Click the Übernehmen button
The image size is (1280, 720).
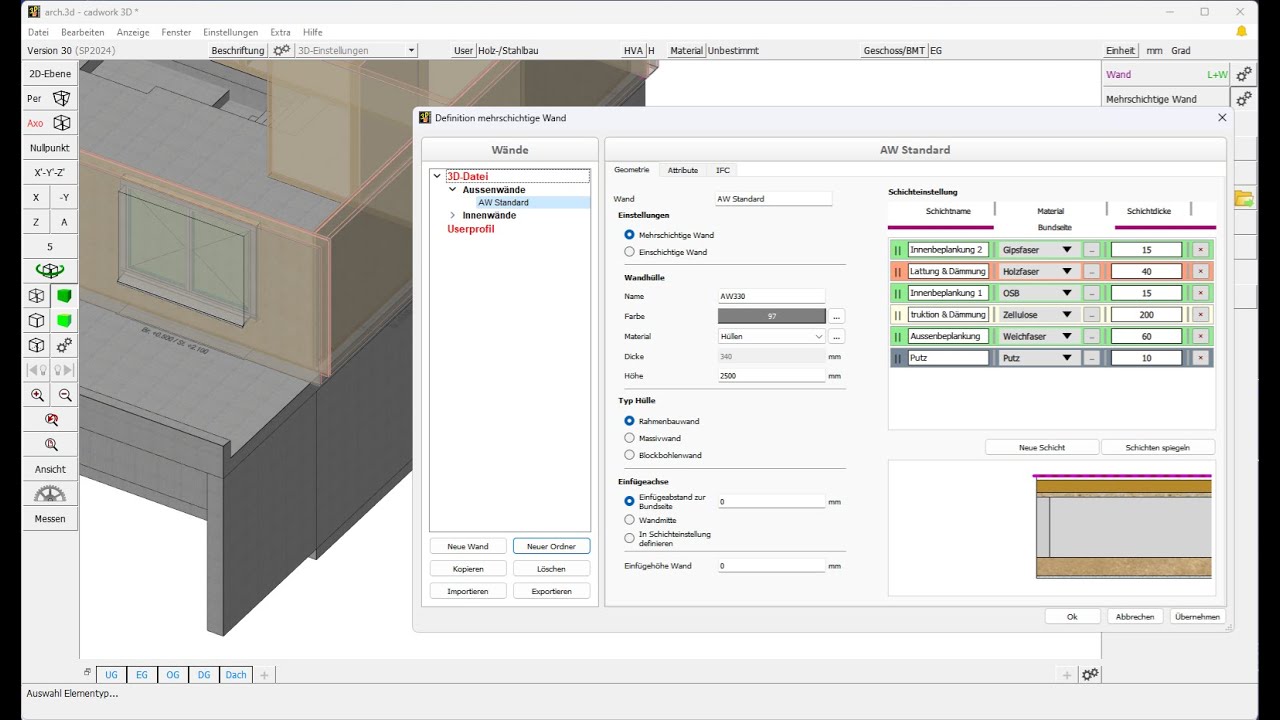coord(1197,617)
